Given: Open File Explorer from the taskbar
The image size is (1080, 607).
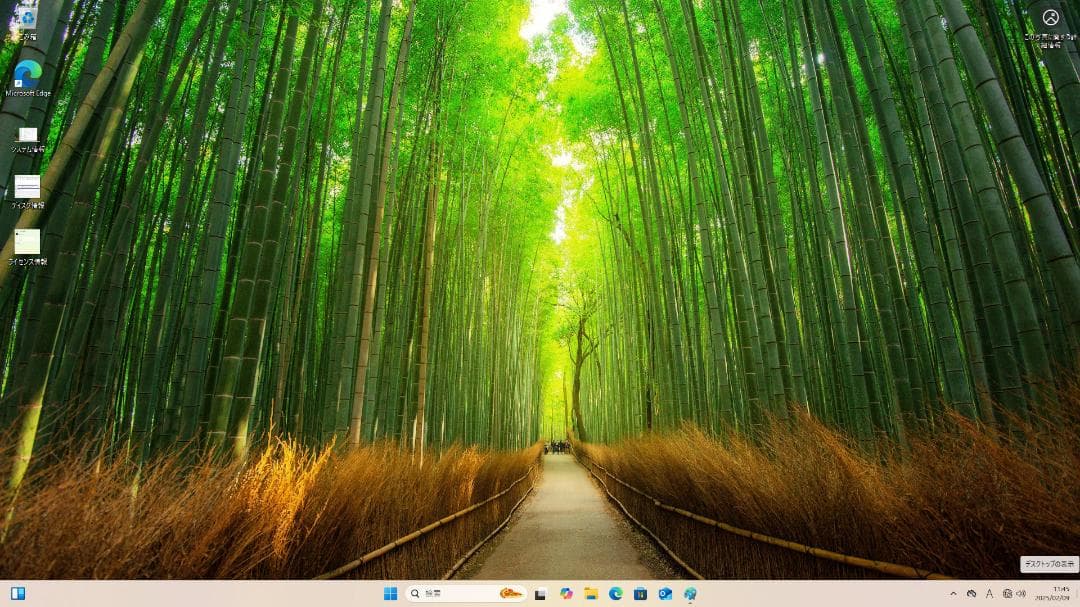Looking at the screenshot, I should point(590,593).
